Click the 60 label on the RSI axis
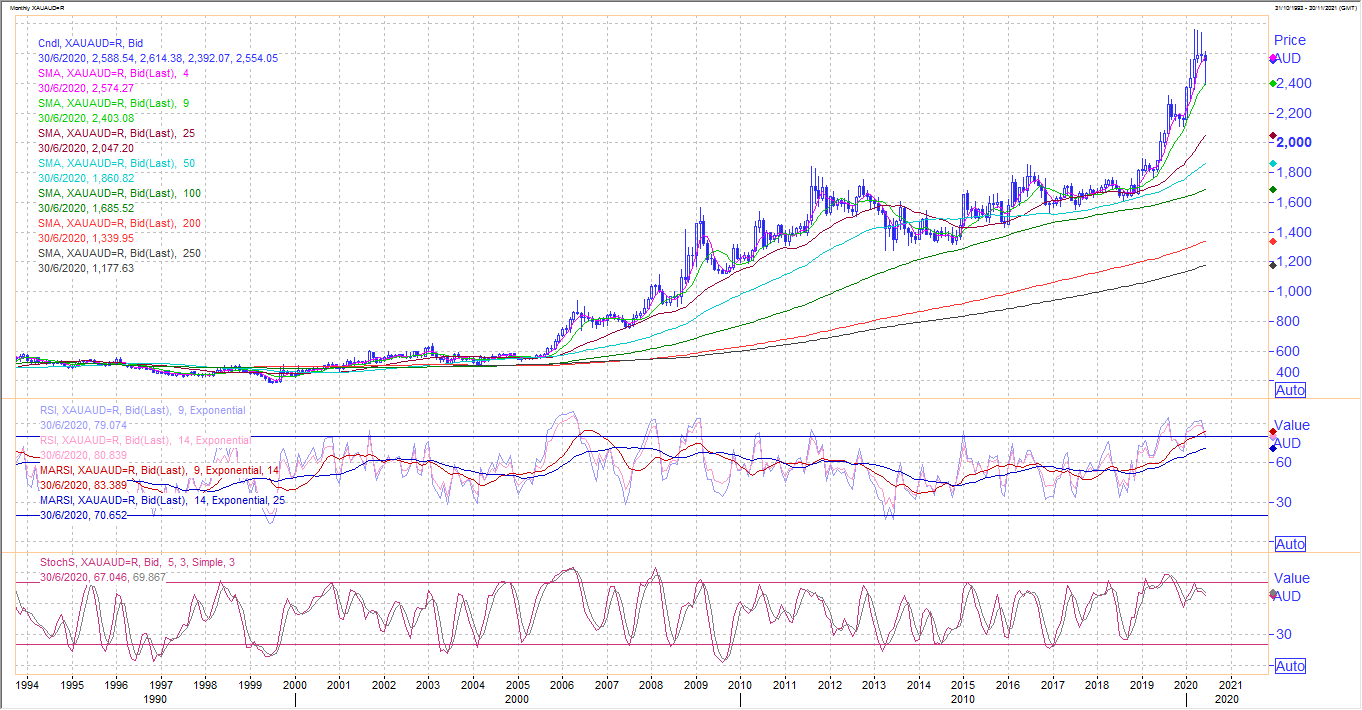Image resolution: width=1362 pixels, height=710 pixels. (x=1284, y=462)
